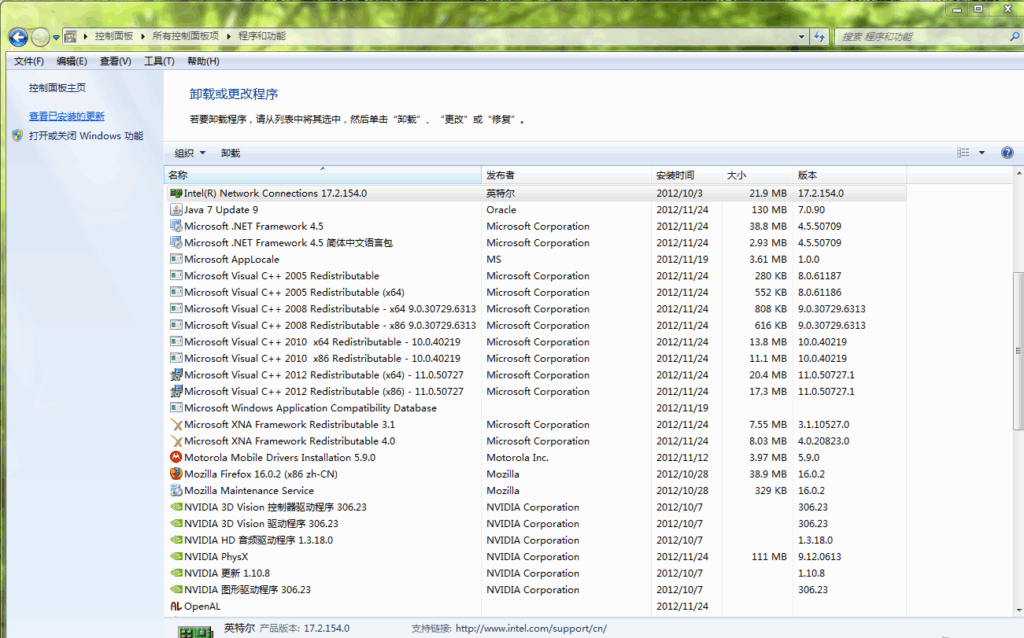
Task: Open 打开或关闭 Windows 功能 link
Action: [86, 136]
